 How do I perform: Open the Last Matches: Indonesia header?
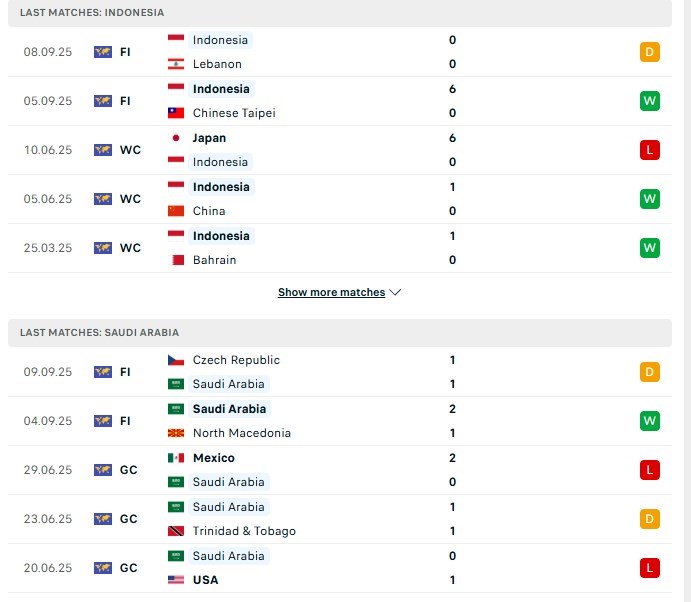coord(92,12)
